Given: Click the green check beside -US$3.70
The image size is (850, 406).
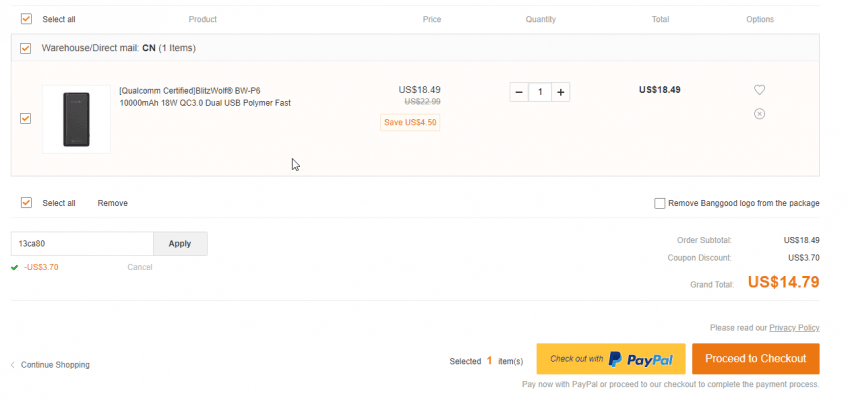Looking at the screenshot, I should pyautogui.click(x=15, y=267).
